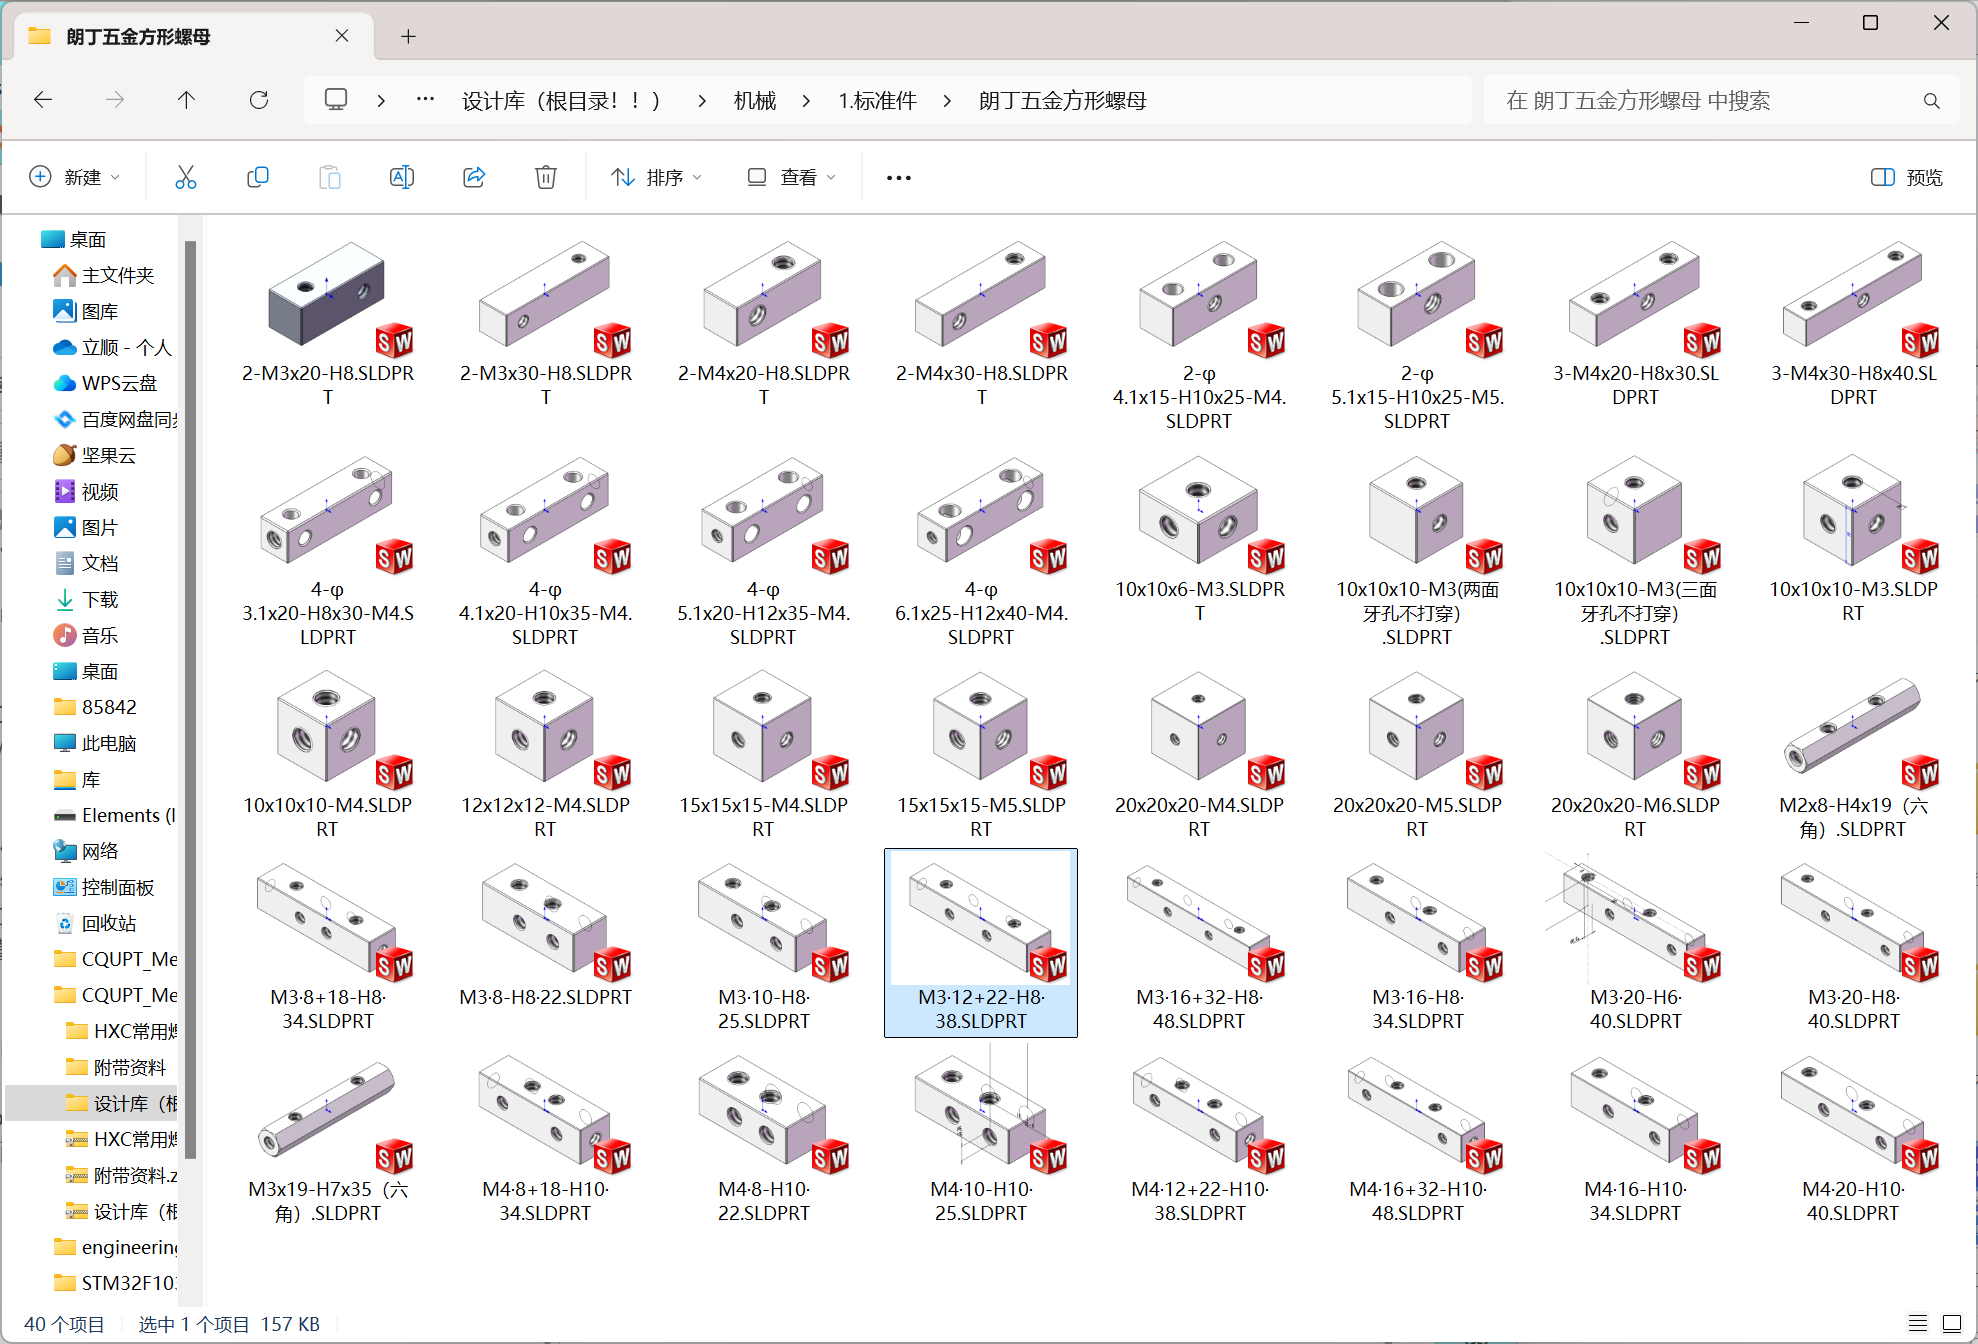Click 1.标准件 breadcrumb segment
The height and width of the screenshot is (1344, 1978).
(x=877, y=101)
